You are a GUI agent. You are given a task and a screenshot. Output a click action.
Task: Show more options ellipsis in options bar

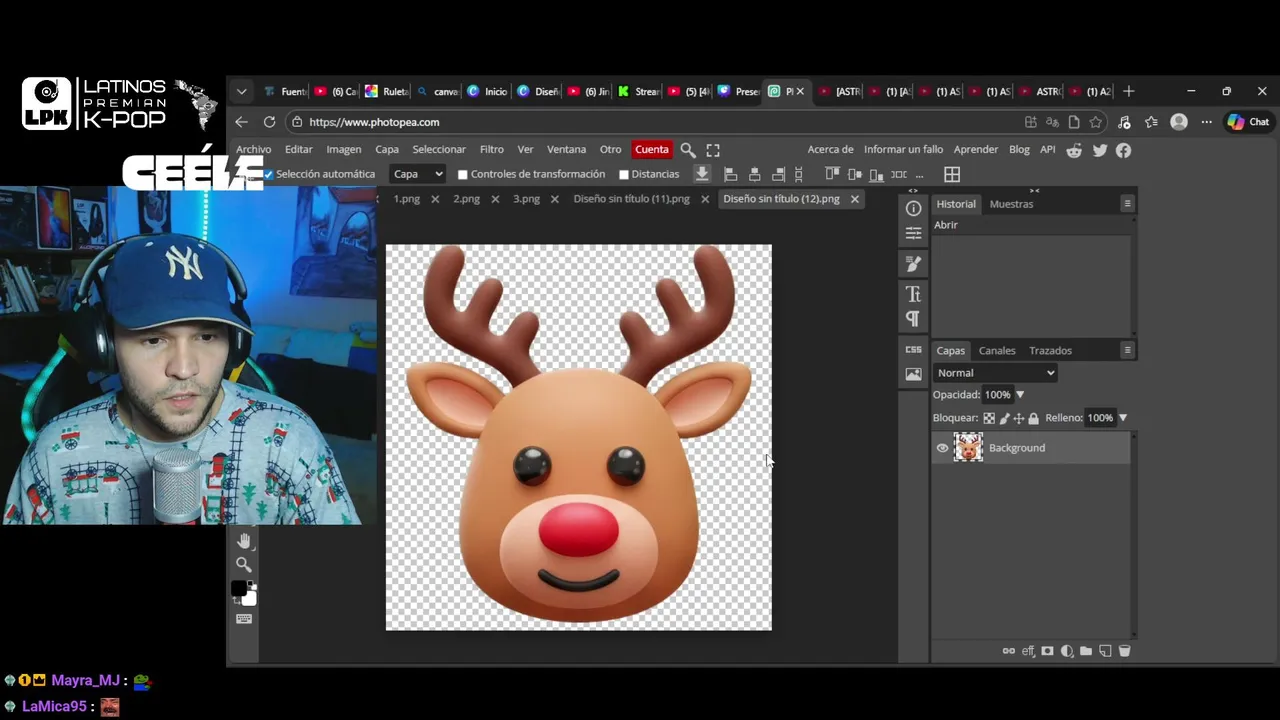[x=919, y=175]
